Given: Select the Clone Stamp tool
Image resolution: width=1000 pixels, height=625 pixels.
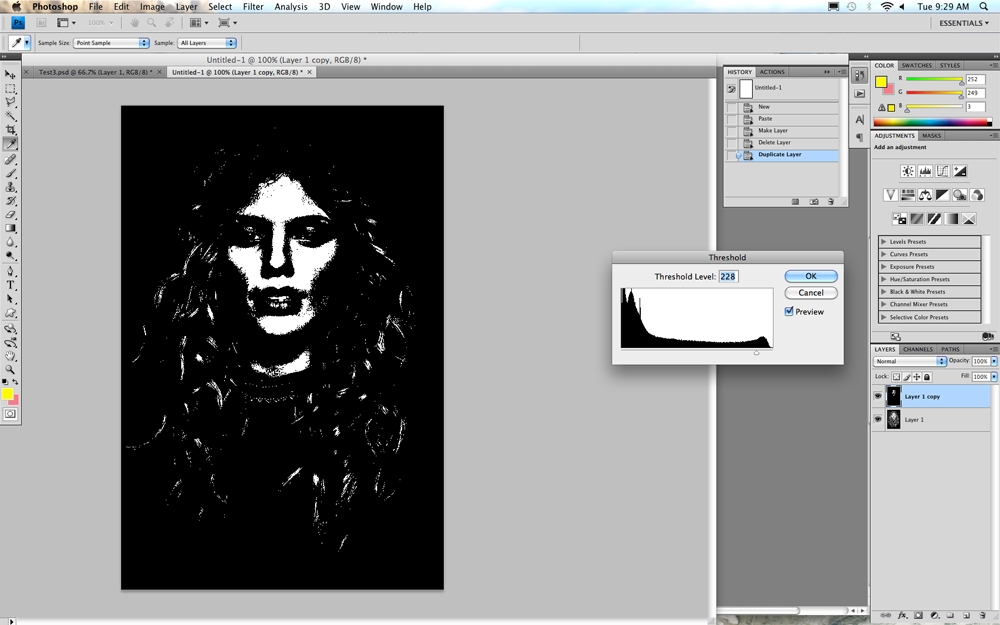Looking at the screenshot, I should coord(10,187).
